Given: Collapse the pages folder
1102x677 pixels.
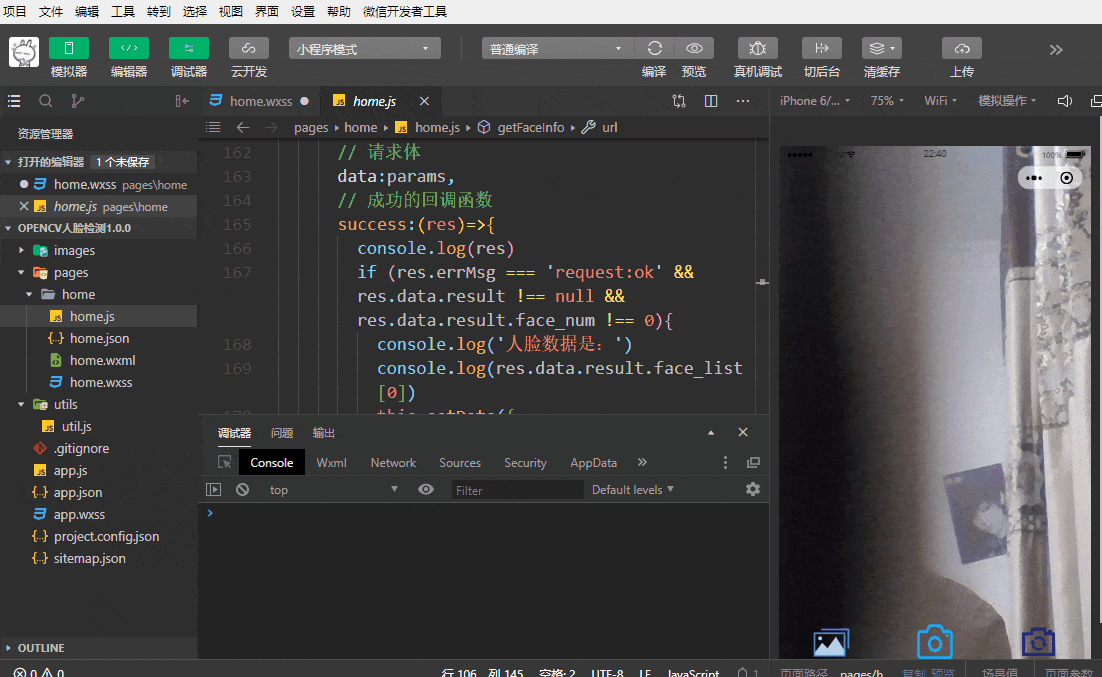Looking at the screenshot, I should click(x=71, y=273).
